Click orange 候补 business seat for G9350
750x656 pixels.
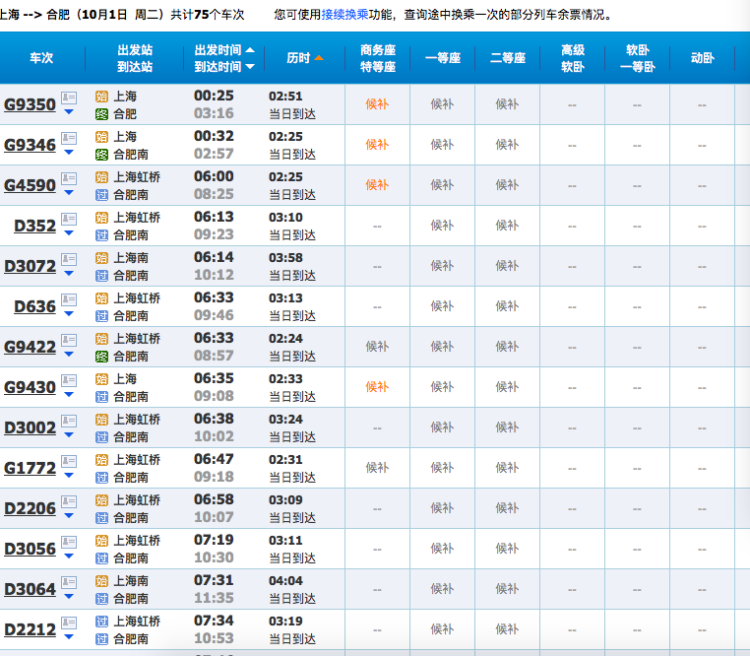377,104
